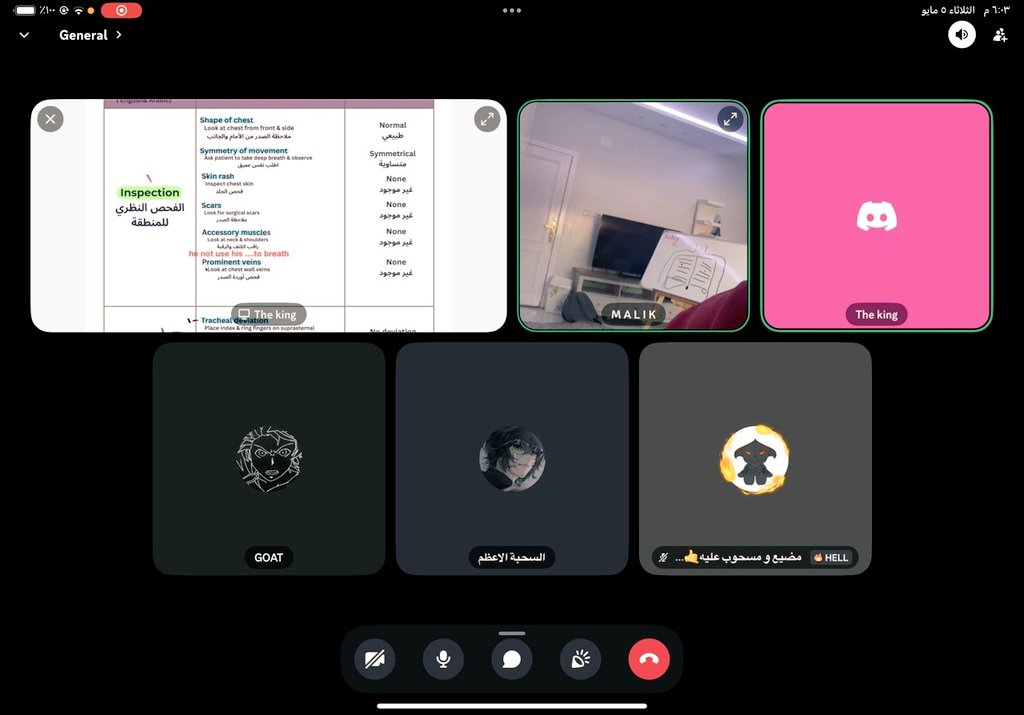This screenshot has height=715, width=1024.
Task: Tap the Accessory muscles entry
Action: [x=236, y=232]
